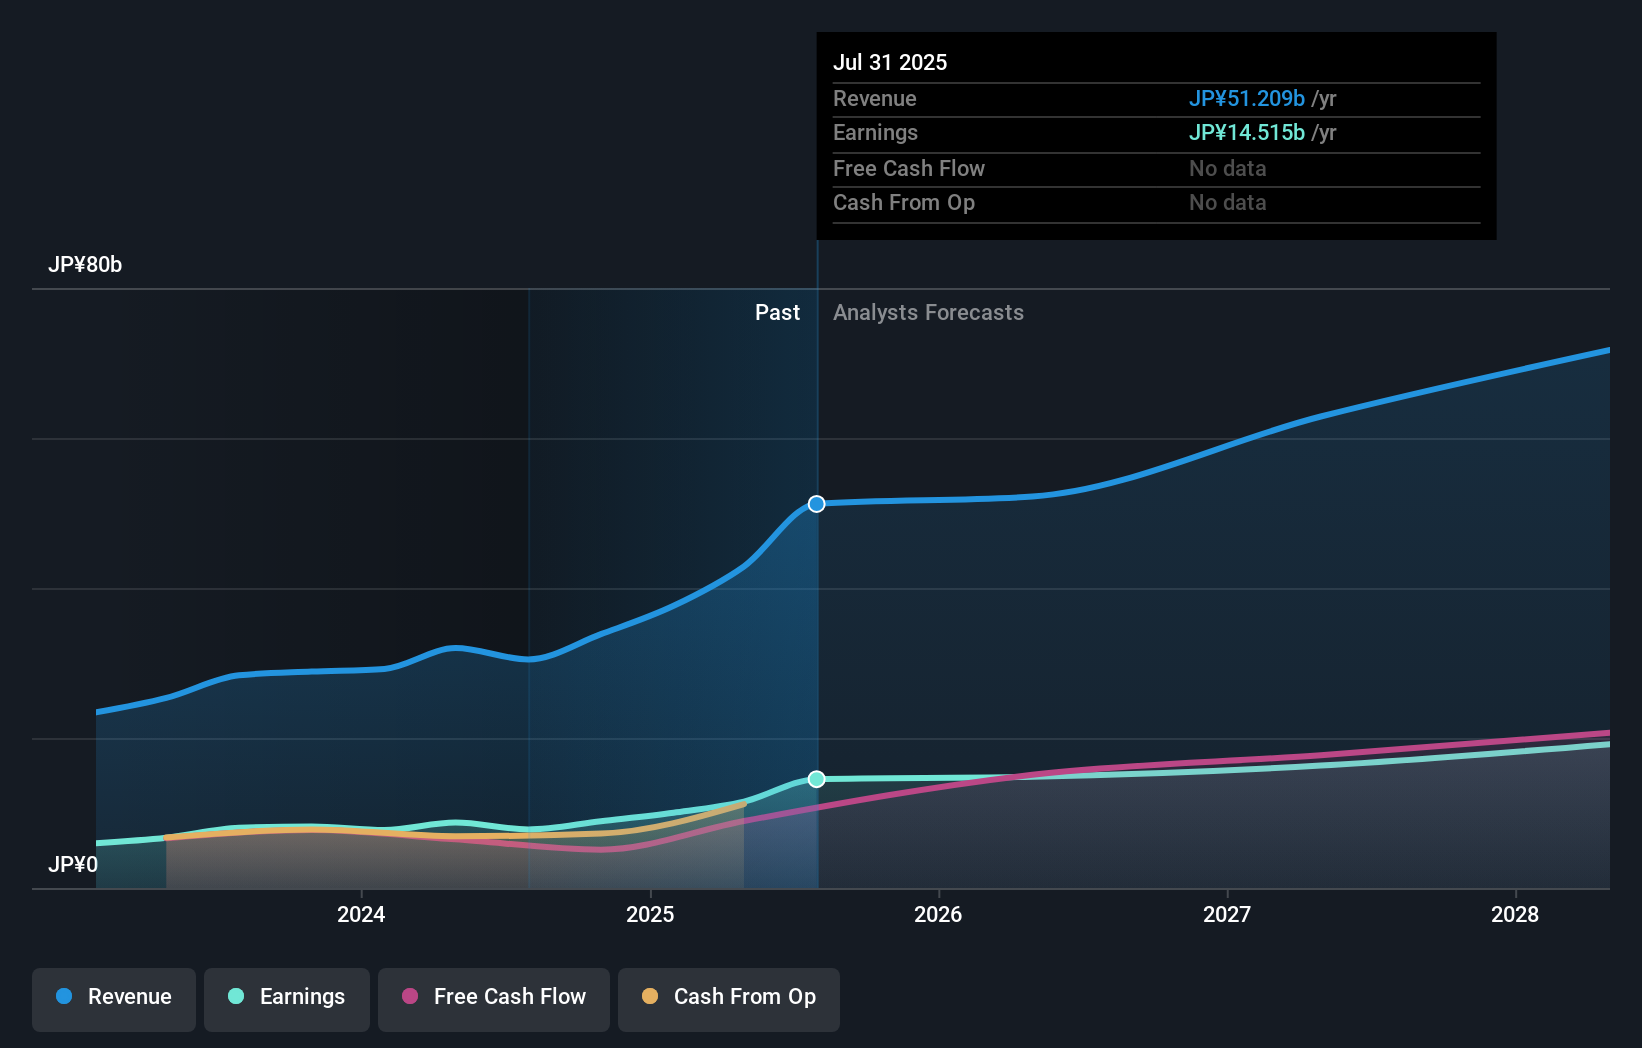The height and width of the screenshot is (1048, 1642).
Task: Click the pink Free Cash Flow legend dot
Action: click(x=409, y=997)
